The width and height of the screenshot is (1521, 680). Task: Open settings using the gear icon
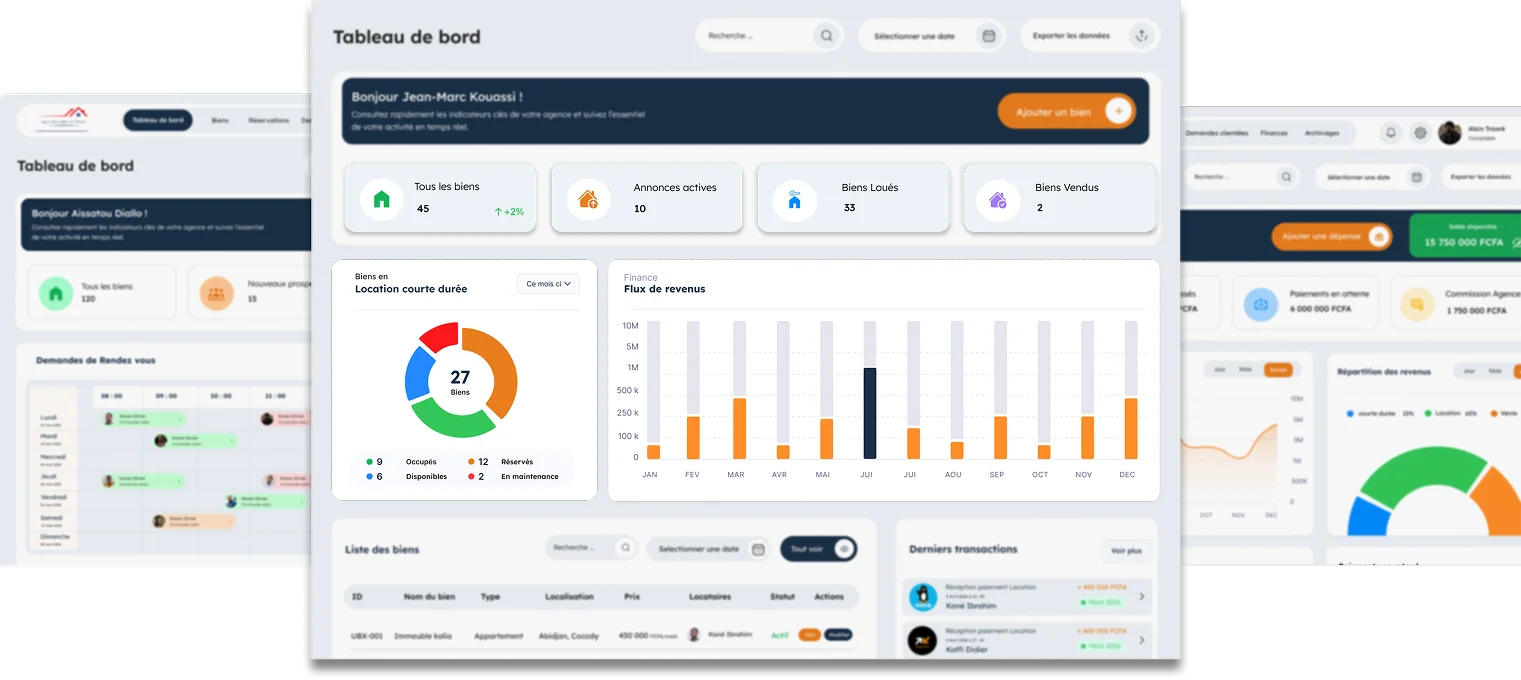(x=1420, y=133)
